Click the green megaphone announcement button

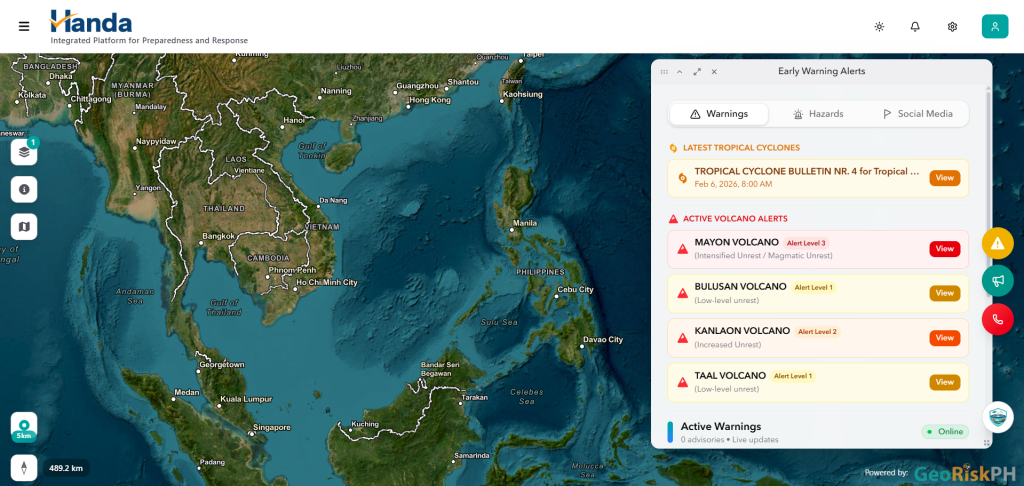click(997, 281)
